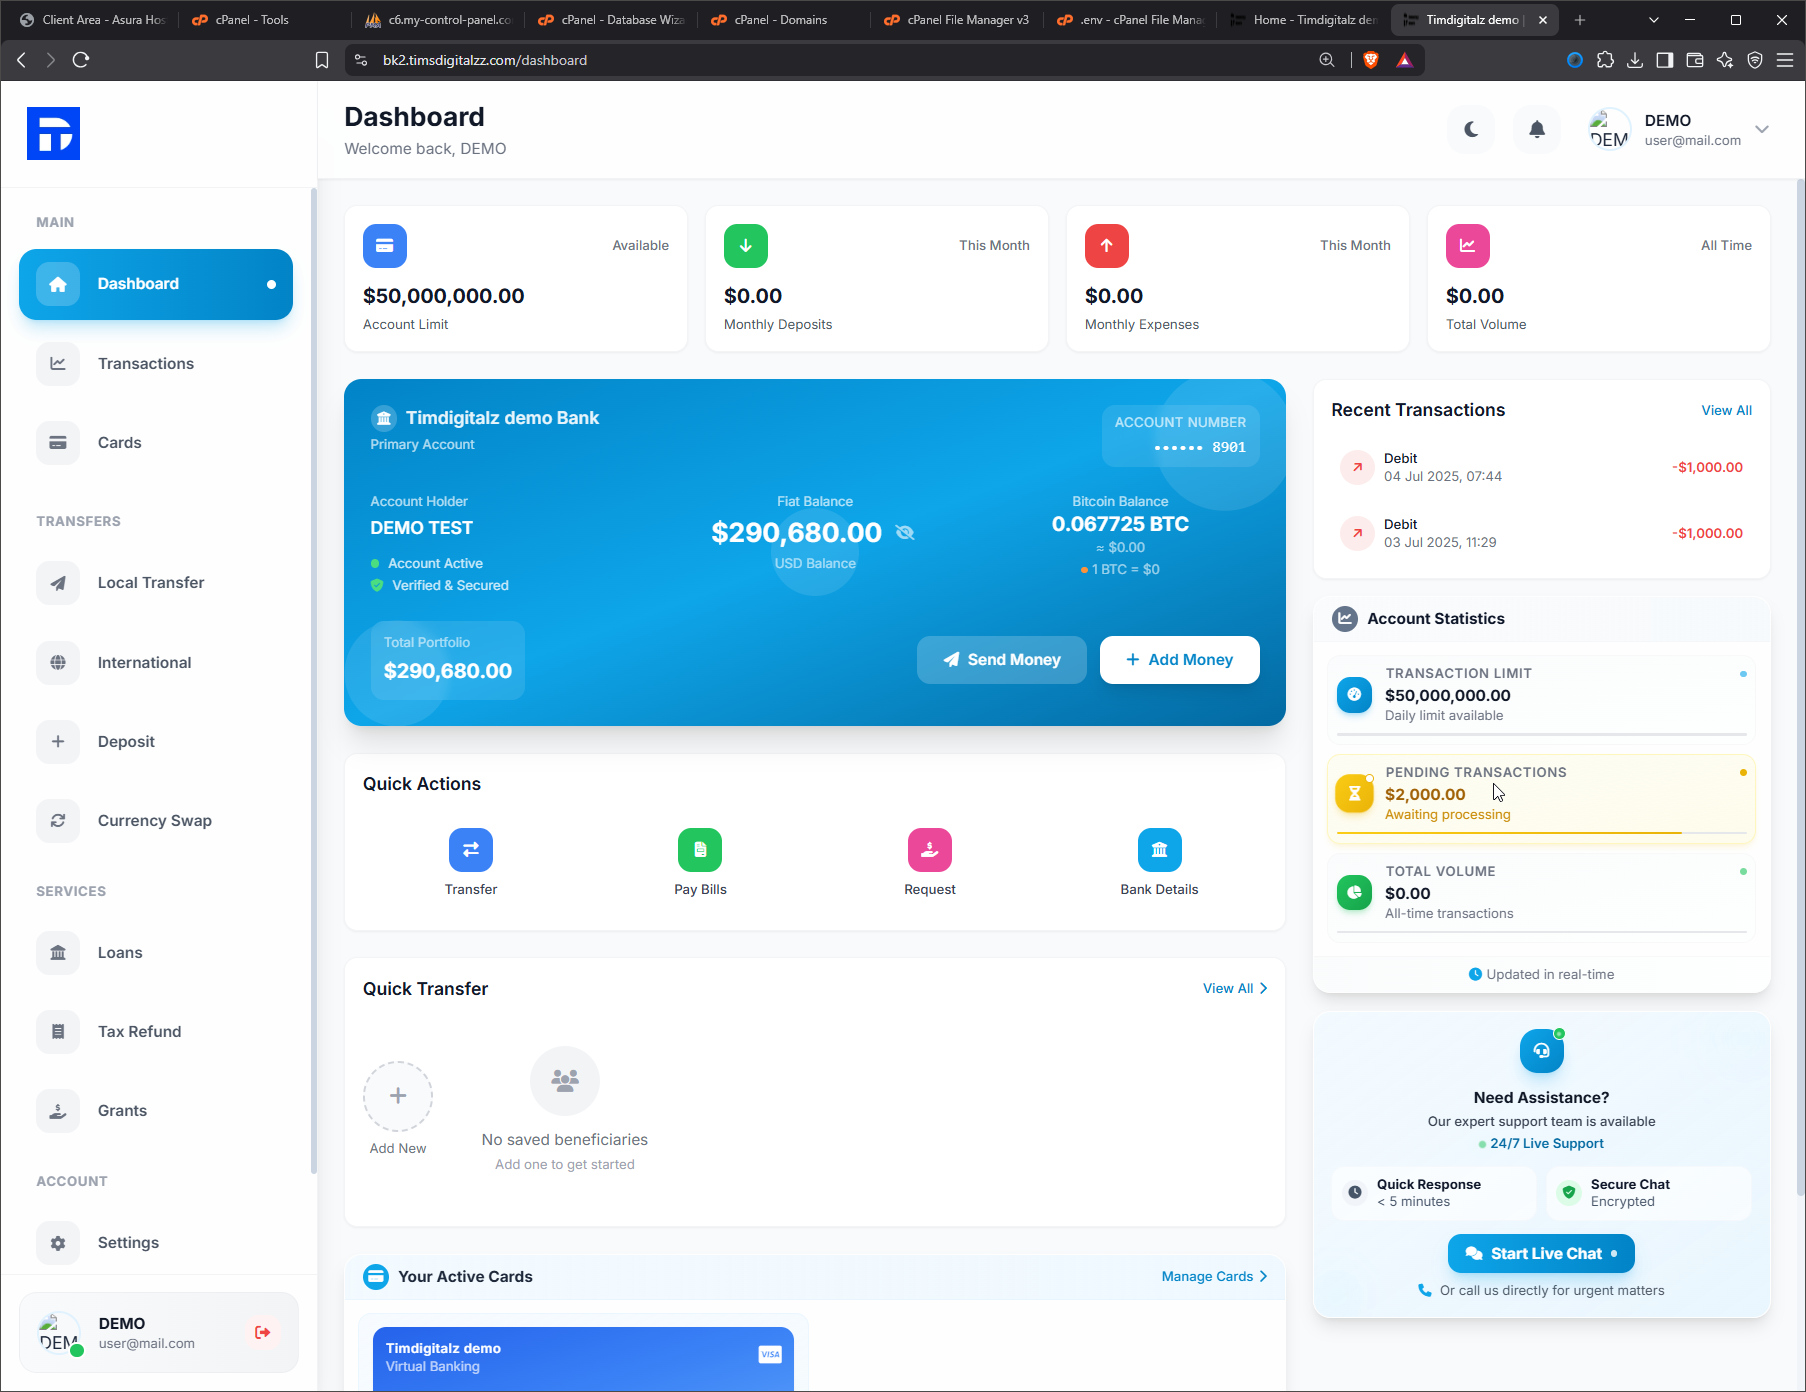The height and width of the screenshot is (1392, 1806).
Task: Open notifications bell icon
Action: [1537, 129]
